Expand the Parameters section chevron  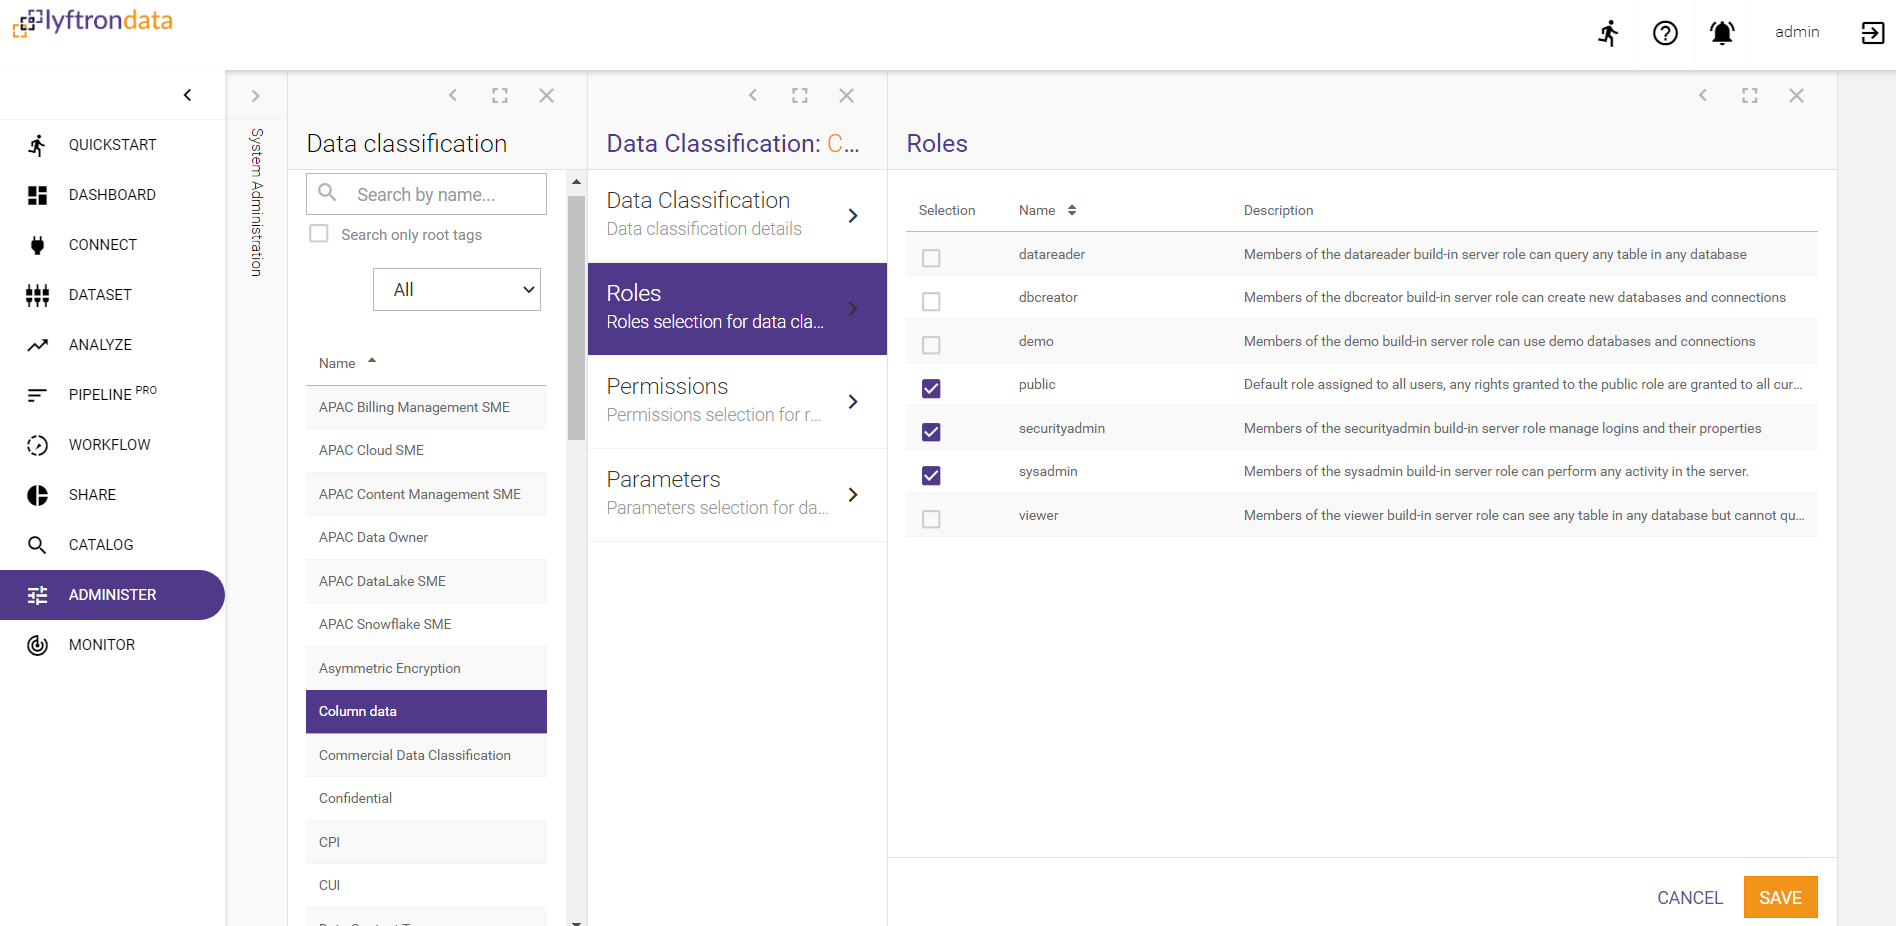pyautogui.click(x=853, y=495)
